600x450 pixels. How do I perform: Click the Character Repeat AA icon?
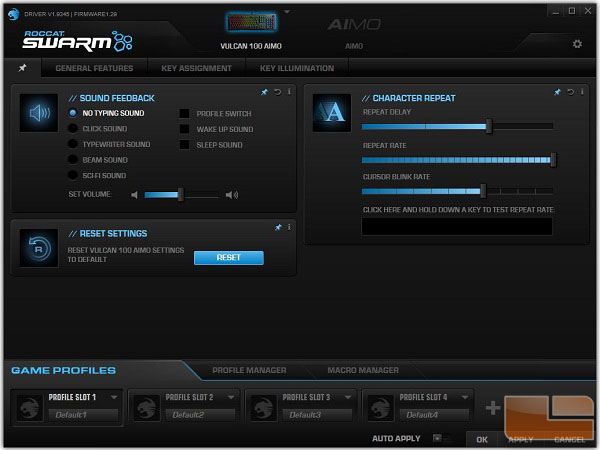[332, 113]
